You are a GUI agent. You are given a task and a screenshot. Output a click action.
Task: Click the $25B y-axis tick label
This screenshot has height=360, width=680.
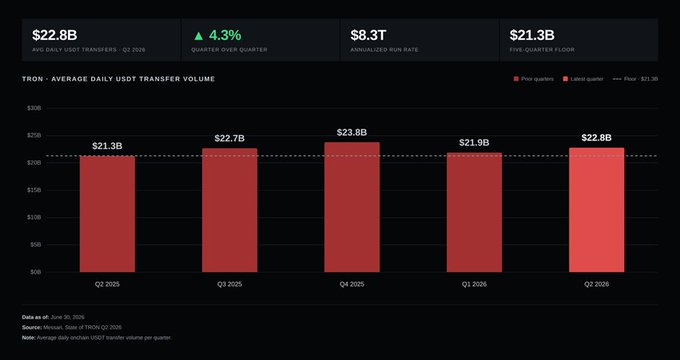click(x=34, y=135)
